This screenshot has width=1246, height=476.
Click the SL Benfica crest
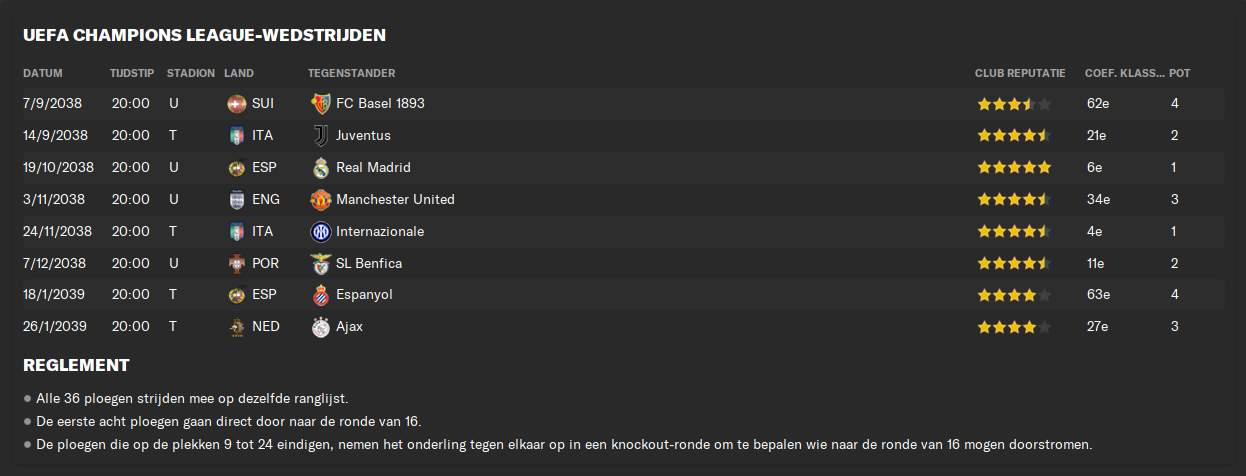[320, 263]
